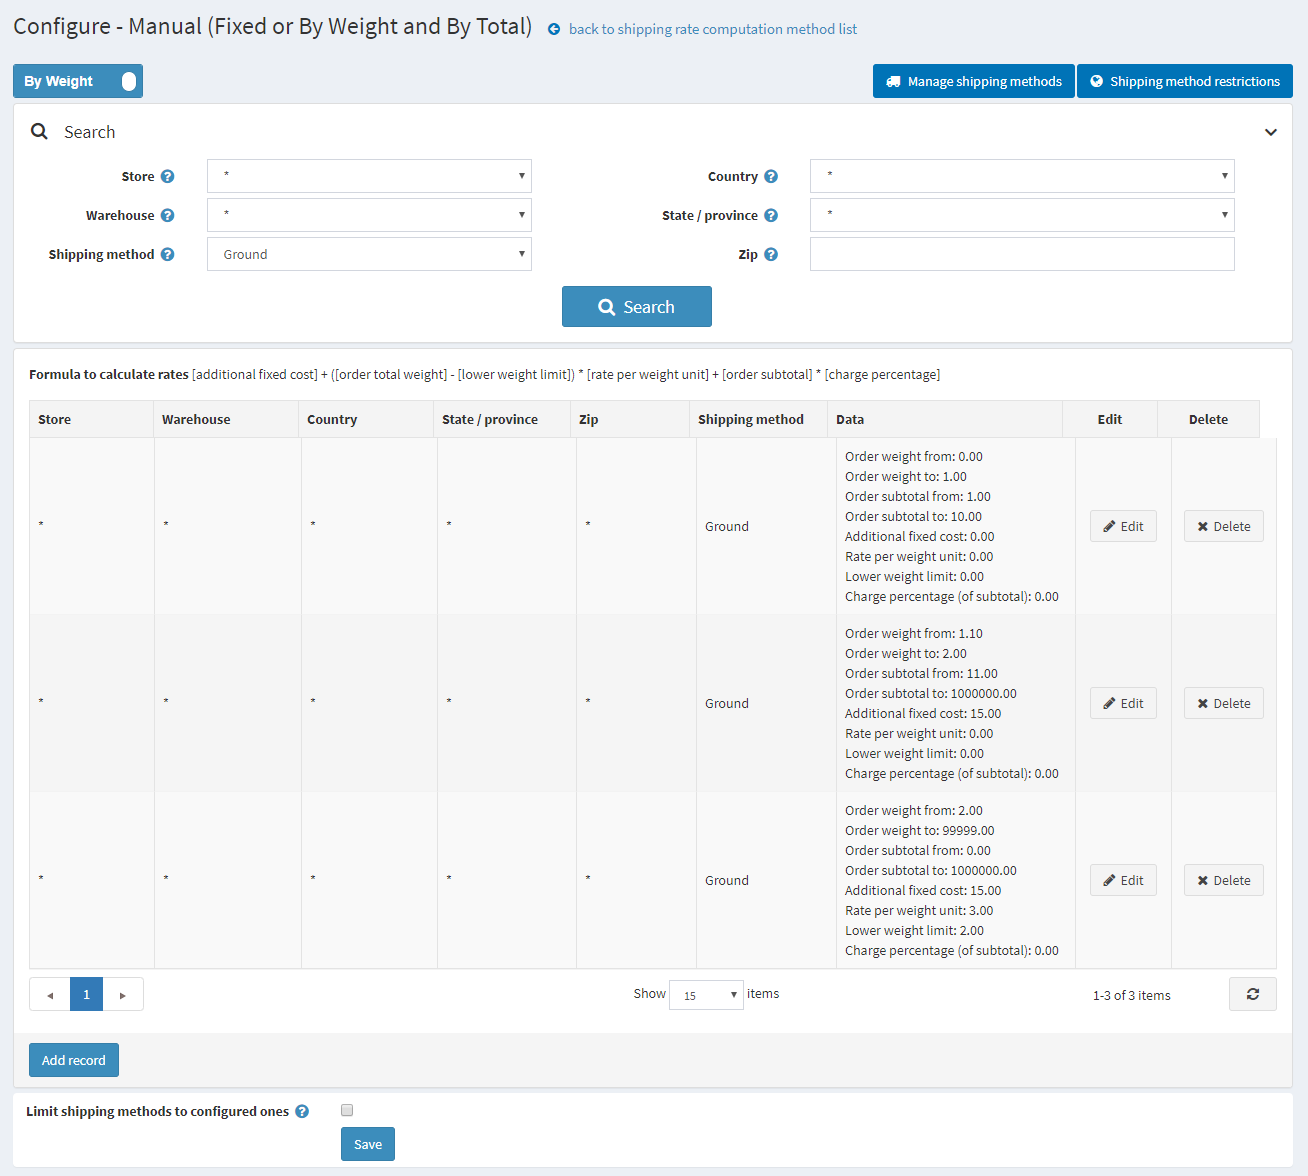Click the help icon beside Country
This screenshot has height=1176, width=1308.
(x=771, y=177)
